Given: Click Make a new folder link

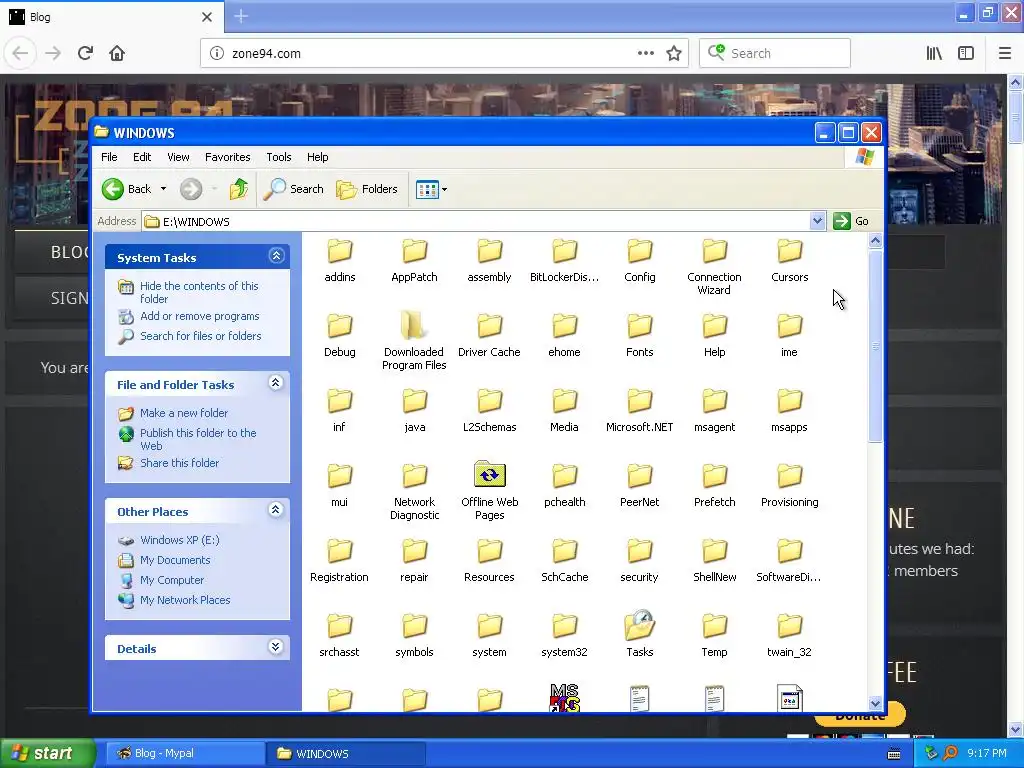Looking at the screenshot, I should [184, 413].
